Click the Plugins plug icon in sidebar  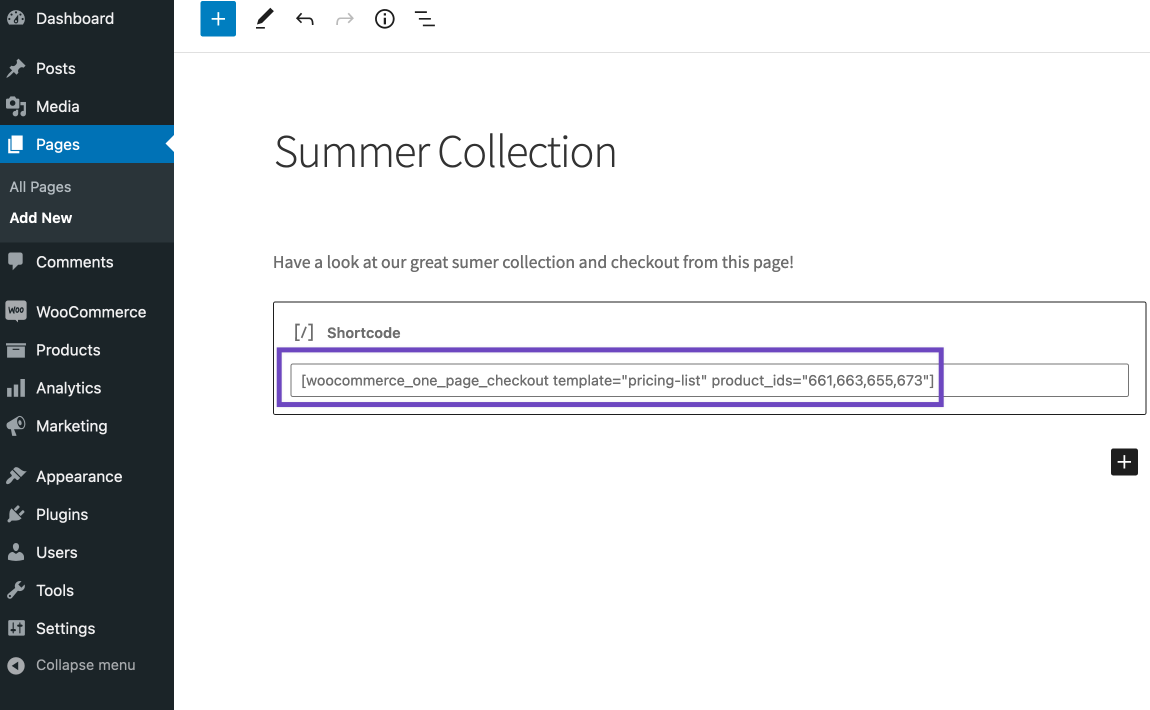click(x=16, y=514)
